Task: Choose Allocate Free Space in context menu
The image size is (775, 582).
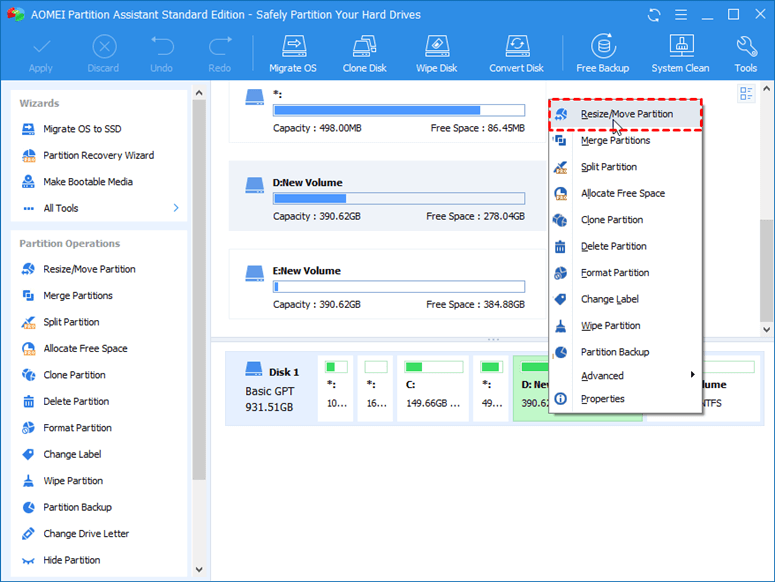Action: (x=625, y=194)
